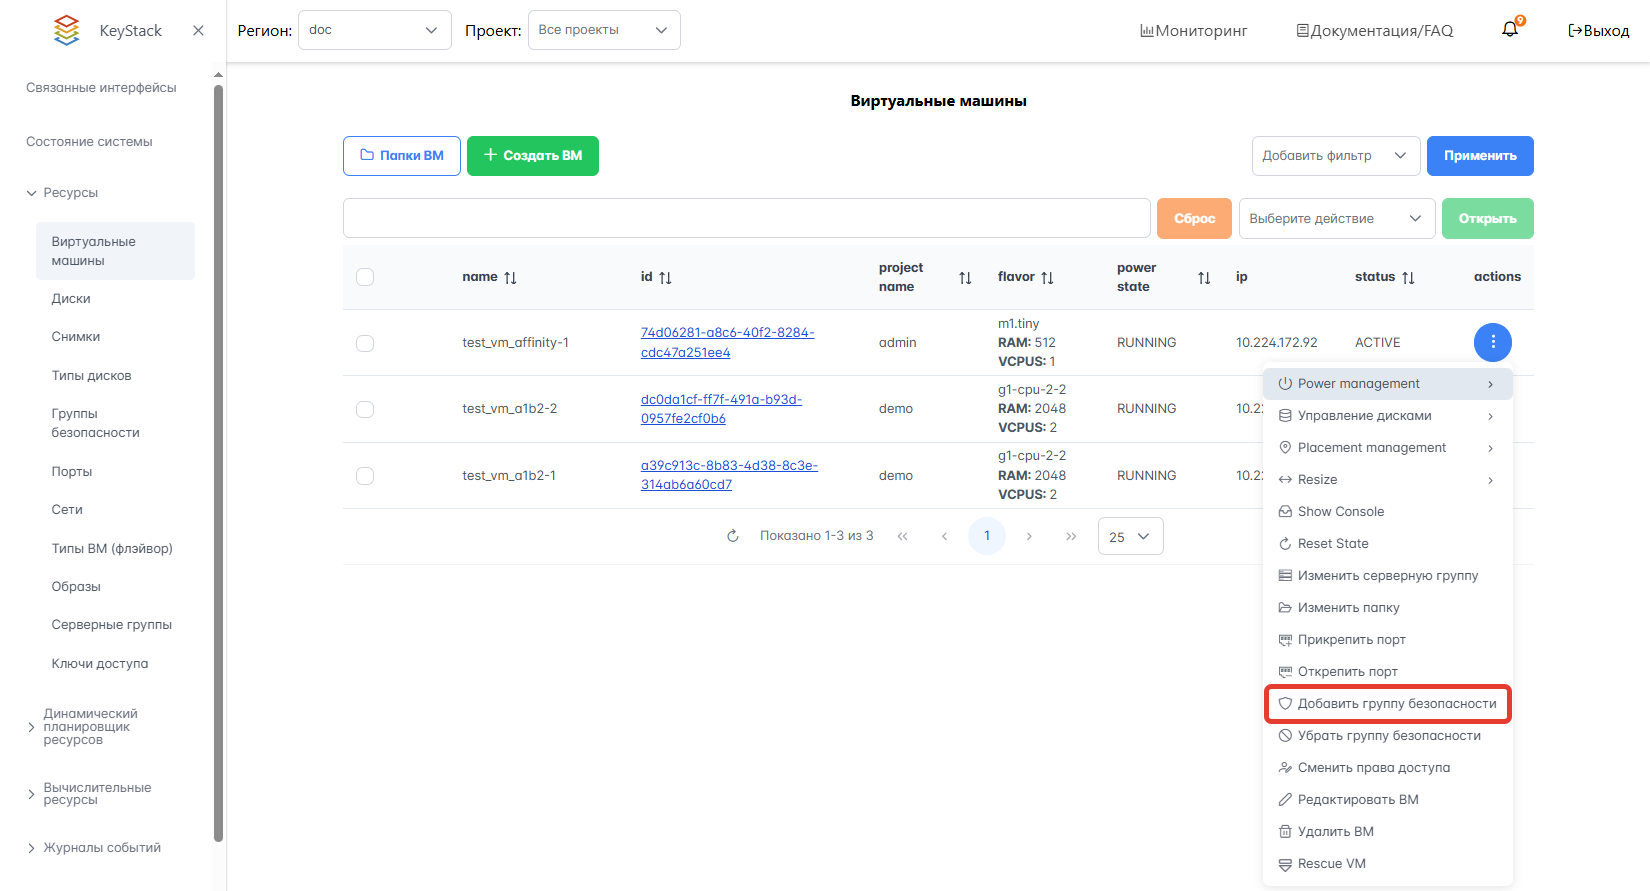This screenshot has width=1650, height=891.
Task: Expand the Добавить фильтр dropdown
Action: point(1335,156)
